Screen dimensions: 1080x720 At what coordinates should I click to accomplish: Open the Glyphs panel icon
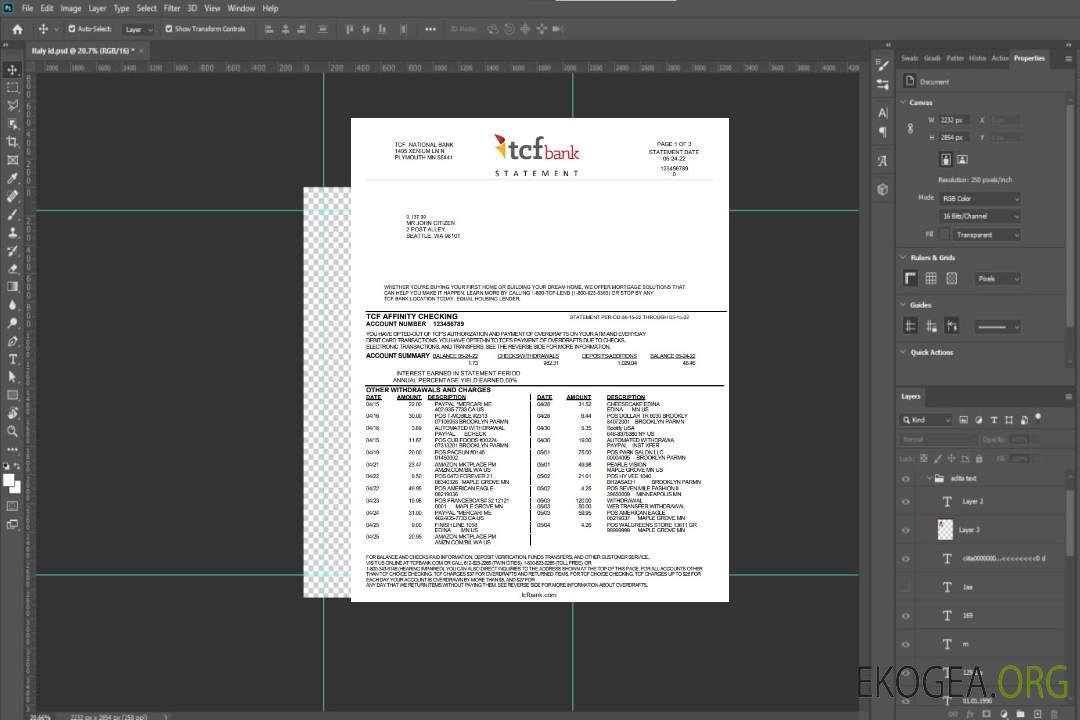click(x=882, y=161)
